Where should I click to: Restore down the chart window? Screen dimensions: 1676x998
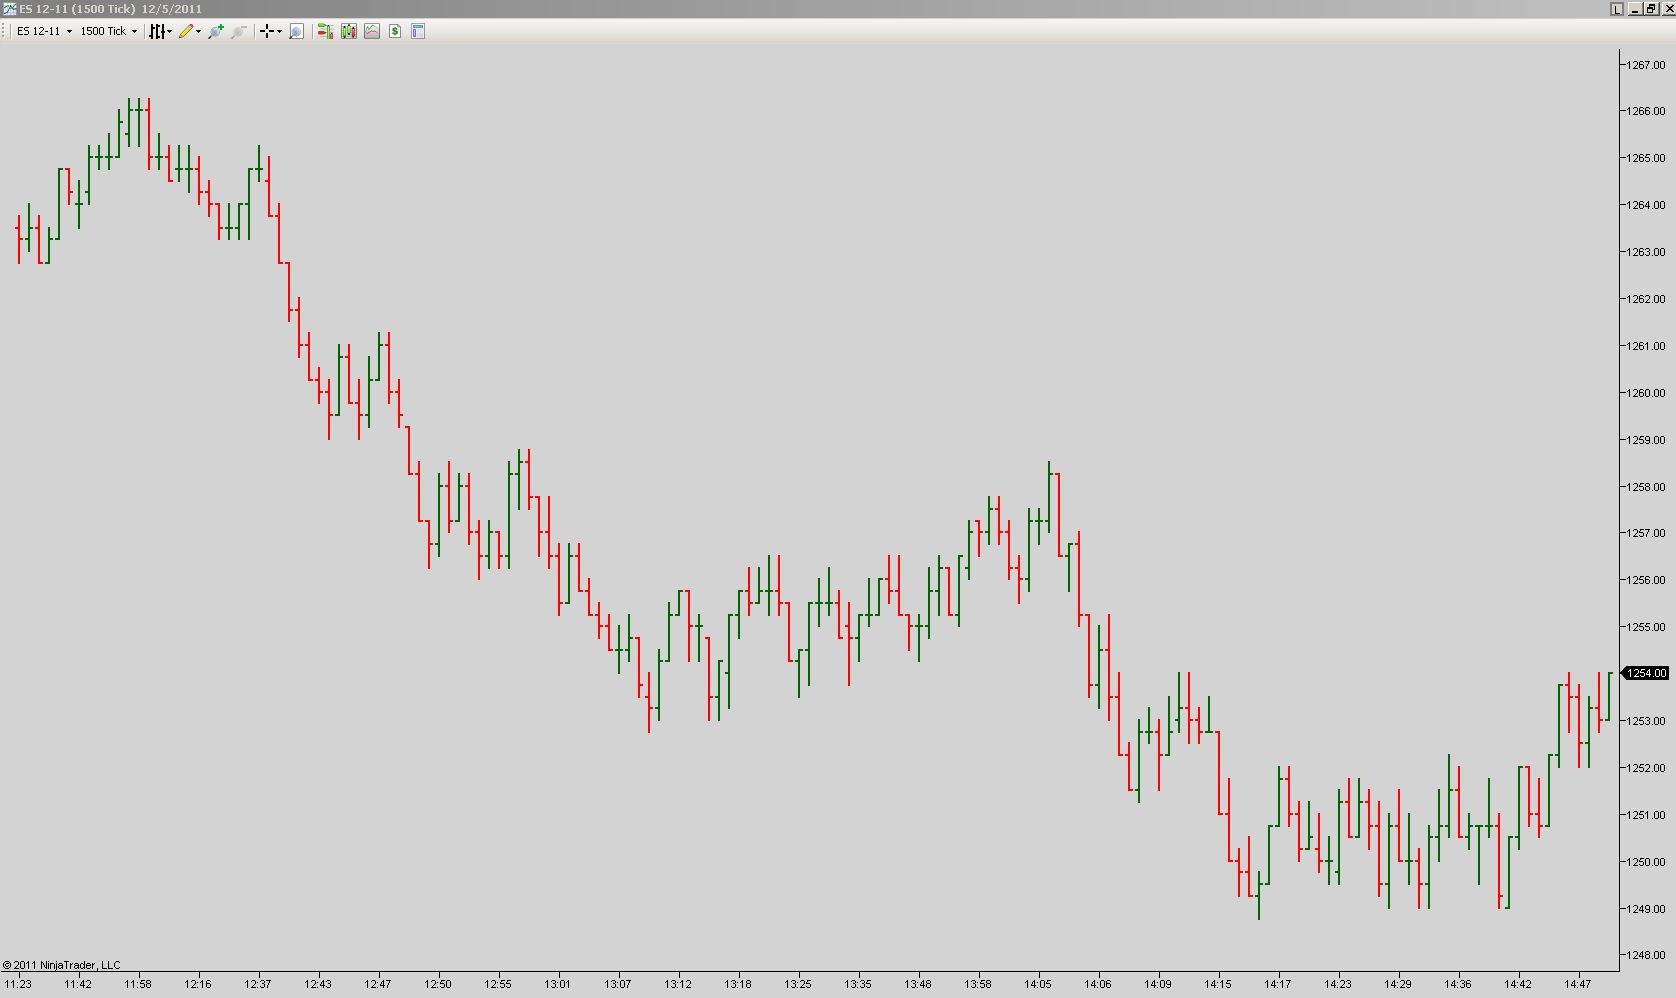(1650, 8)
